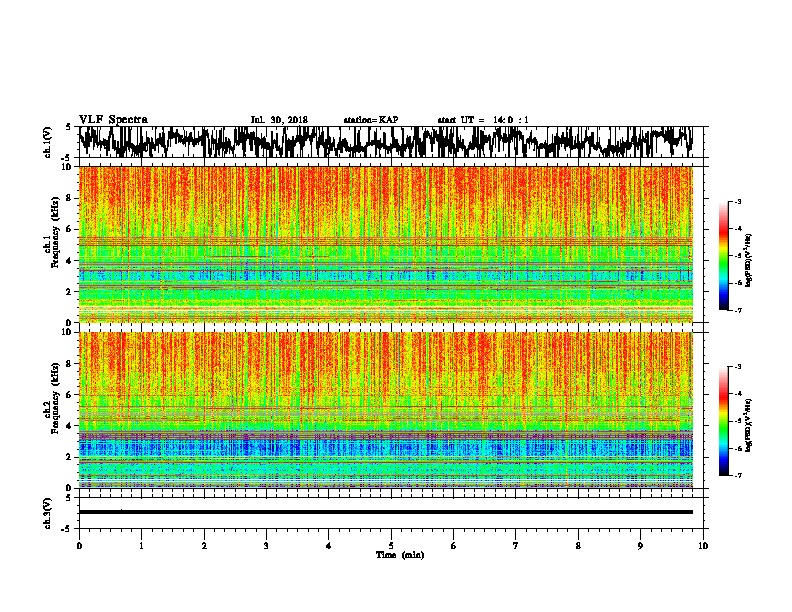Click the time axis tick label "5"
This screenshot has height=612, width=792.
click(x=391, y=545)
